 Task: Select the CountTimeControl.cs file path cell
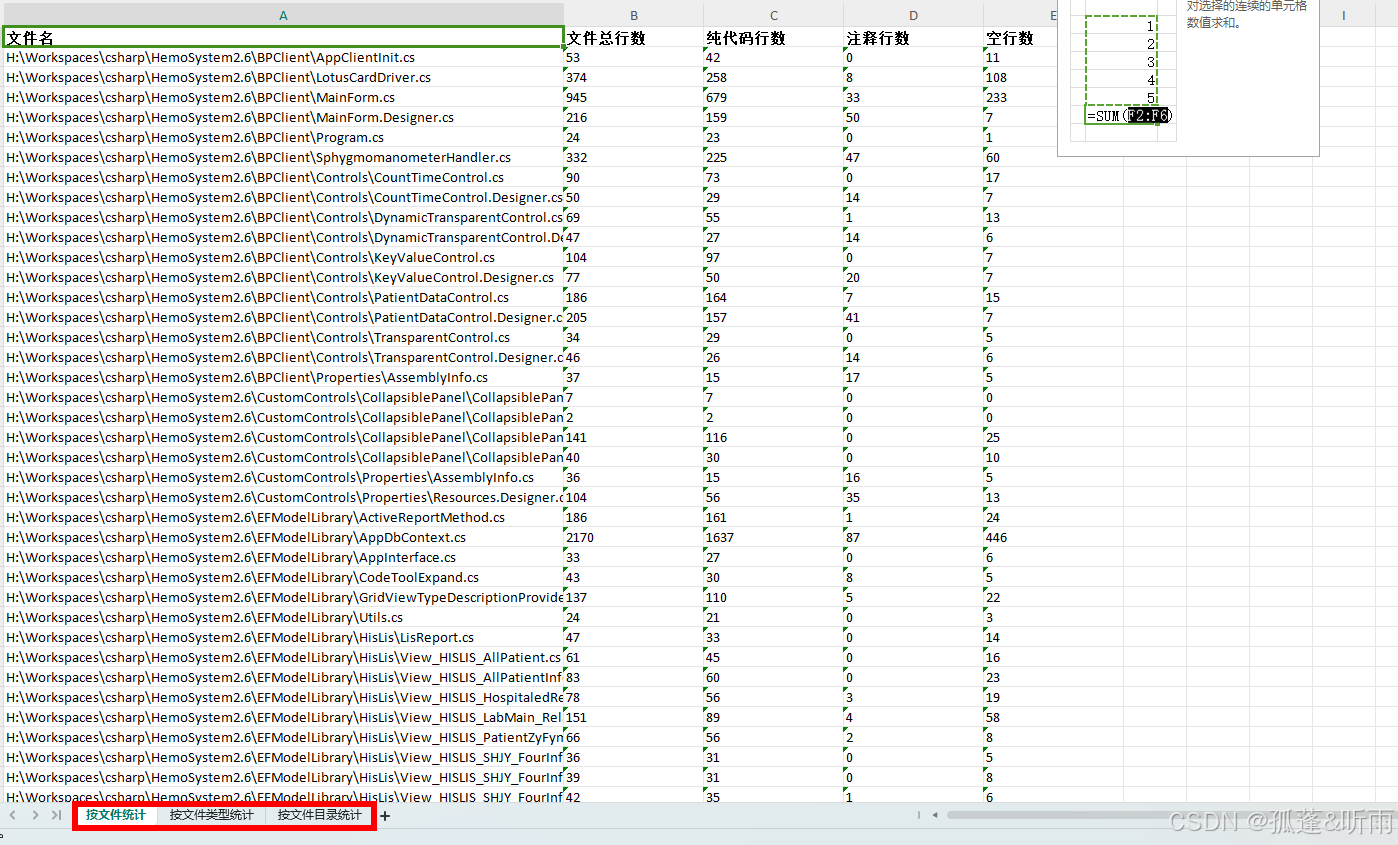(x=284, y=178)
